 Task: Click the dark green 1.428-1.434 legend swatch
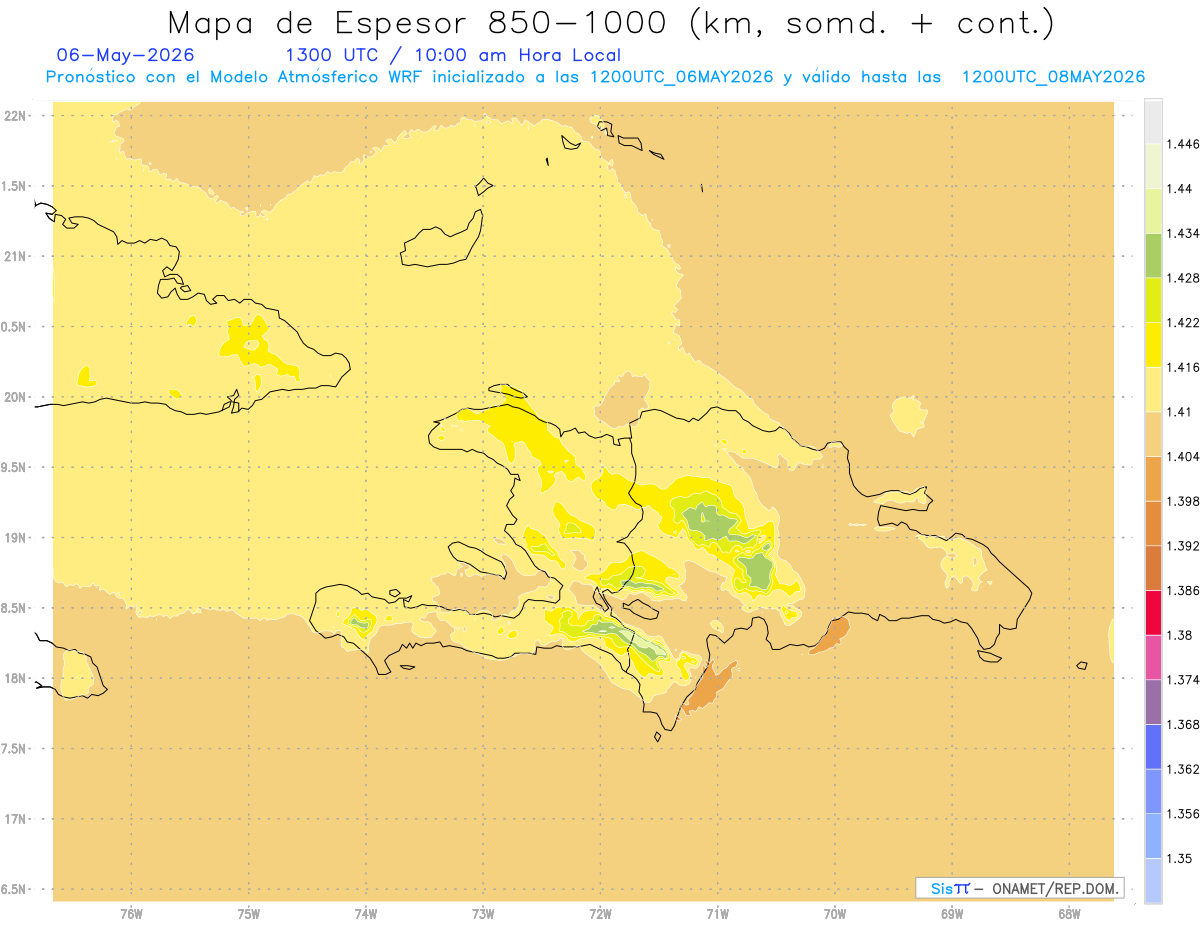[x=1153, y=255]
